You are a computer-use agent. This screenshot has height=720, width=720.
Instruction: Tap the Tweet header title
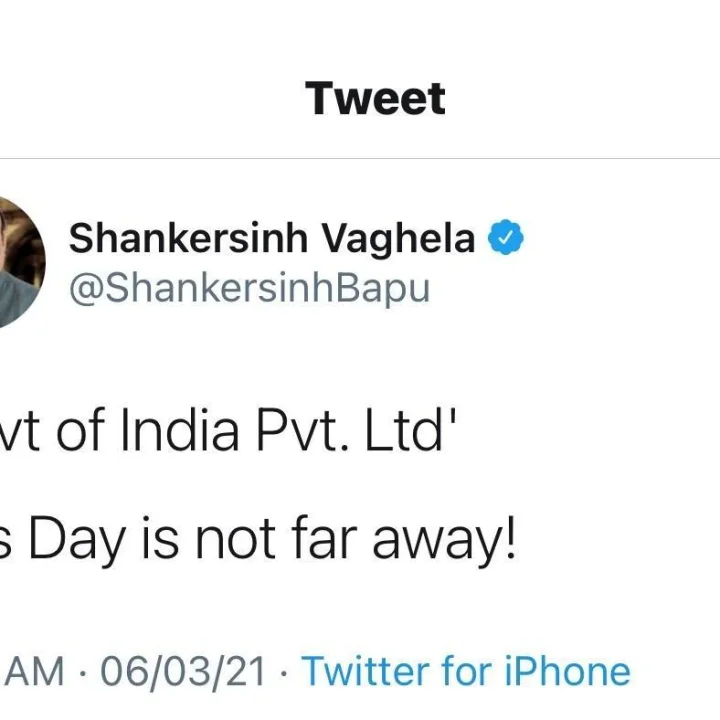375,99
